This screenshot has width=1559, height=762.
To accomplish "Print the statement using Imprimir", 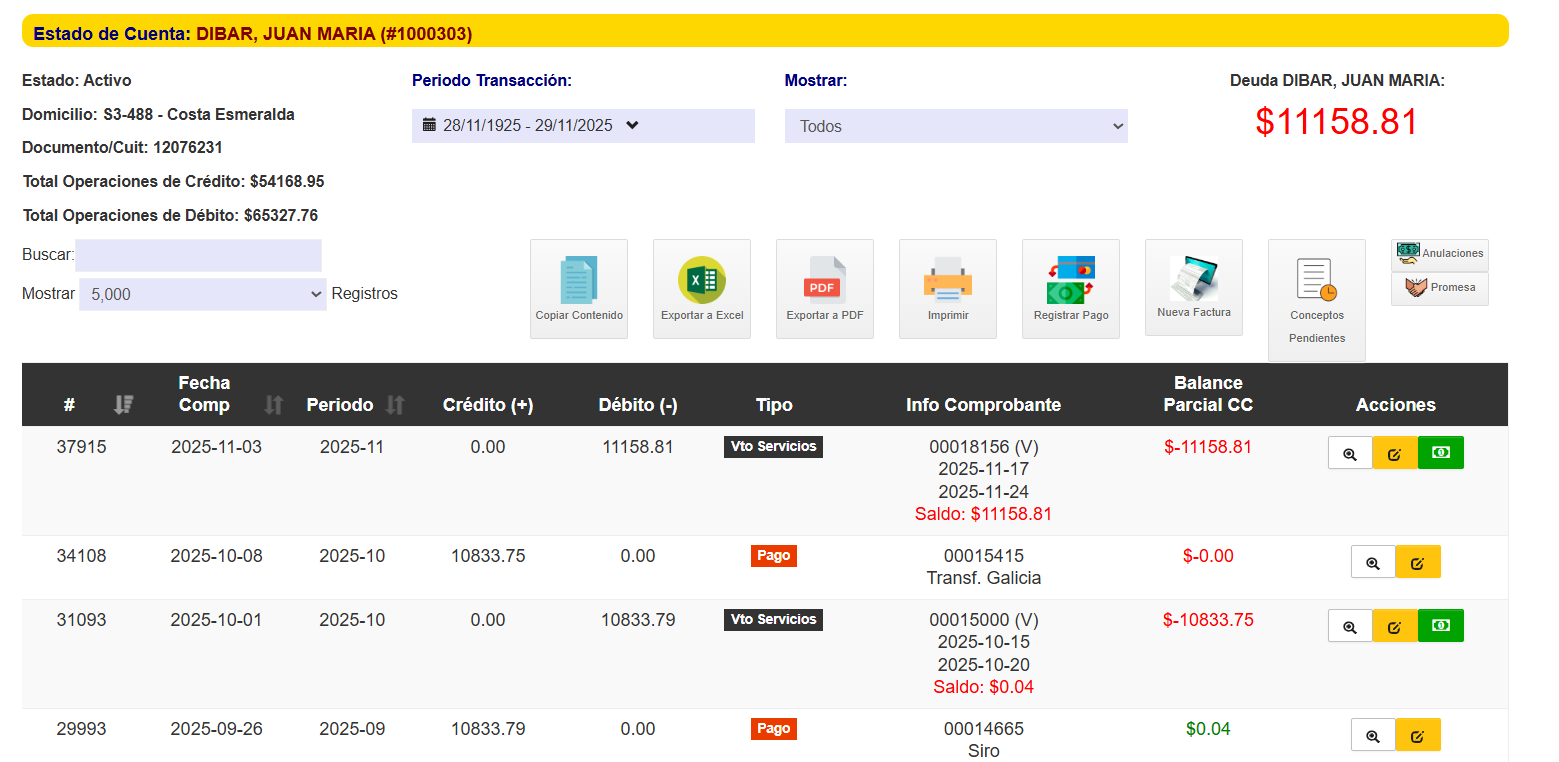I will [948, 288].
